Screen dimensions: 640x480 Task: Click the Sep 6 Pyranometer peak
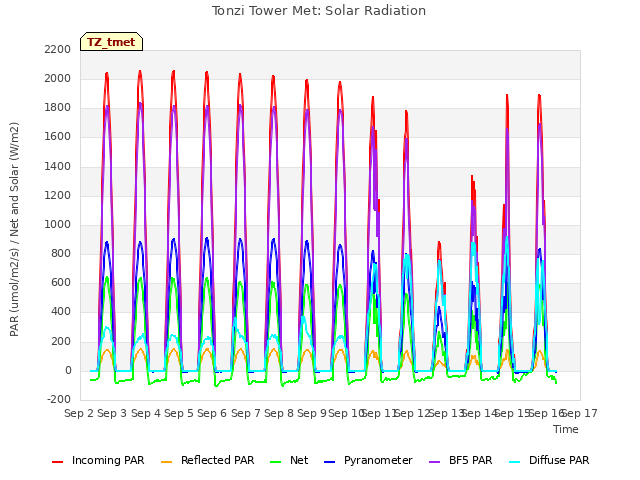click(207, 238)
